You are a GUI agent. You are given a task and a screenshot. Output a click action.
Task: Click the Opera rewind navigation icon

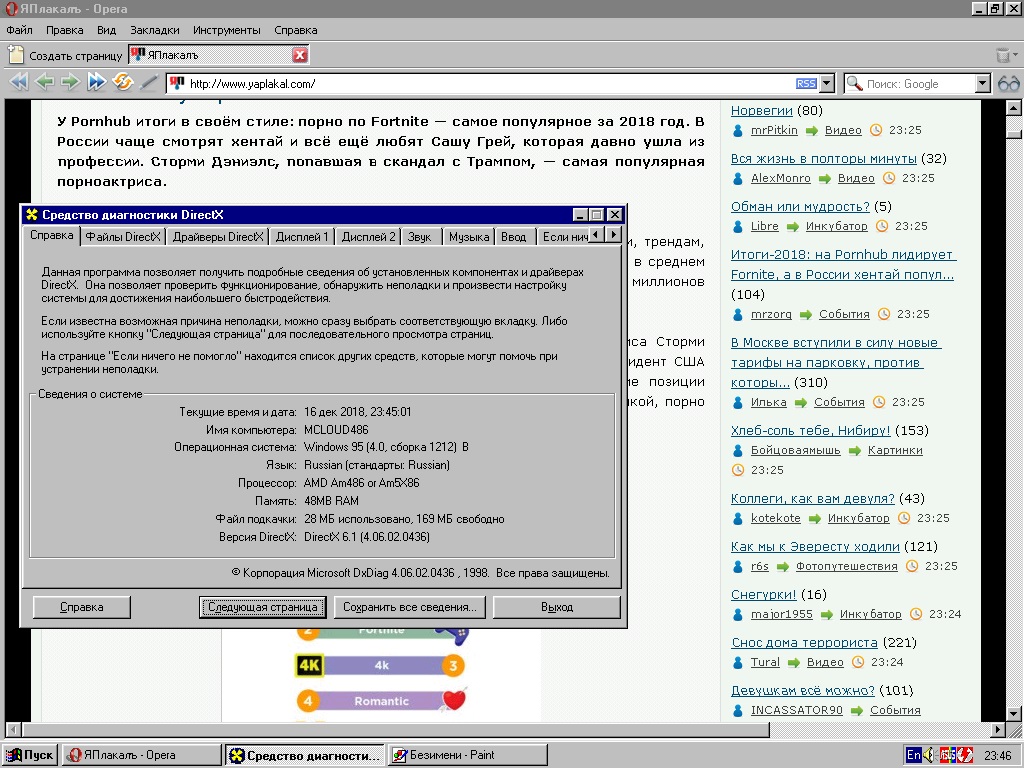pyautogui.click(x=20, y=82)
